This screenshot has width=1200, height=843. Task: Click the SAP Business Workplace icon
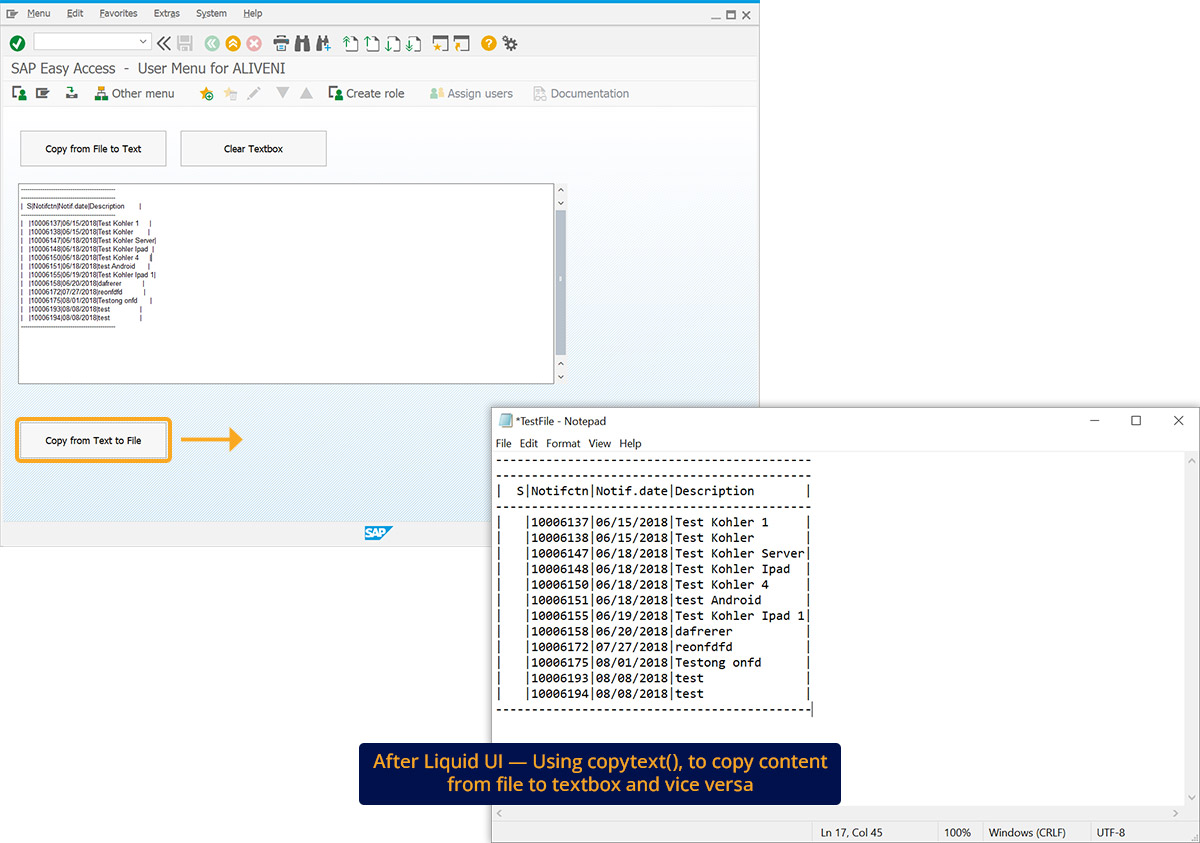click(71, 93)
